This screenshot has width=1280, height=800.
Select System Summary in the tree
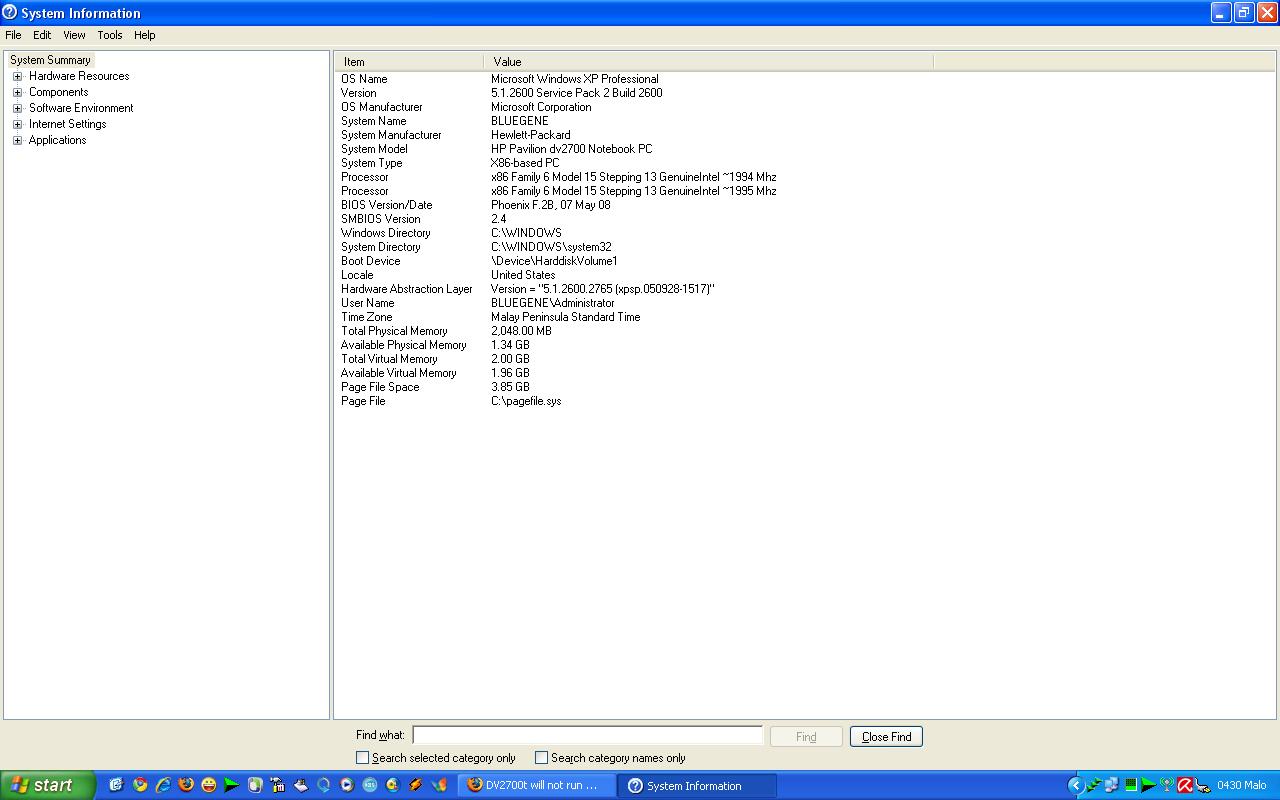click(50, 60)
